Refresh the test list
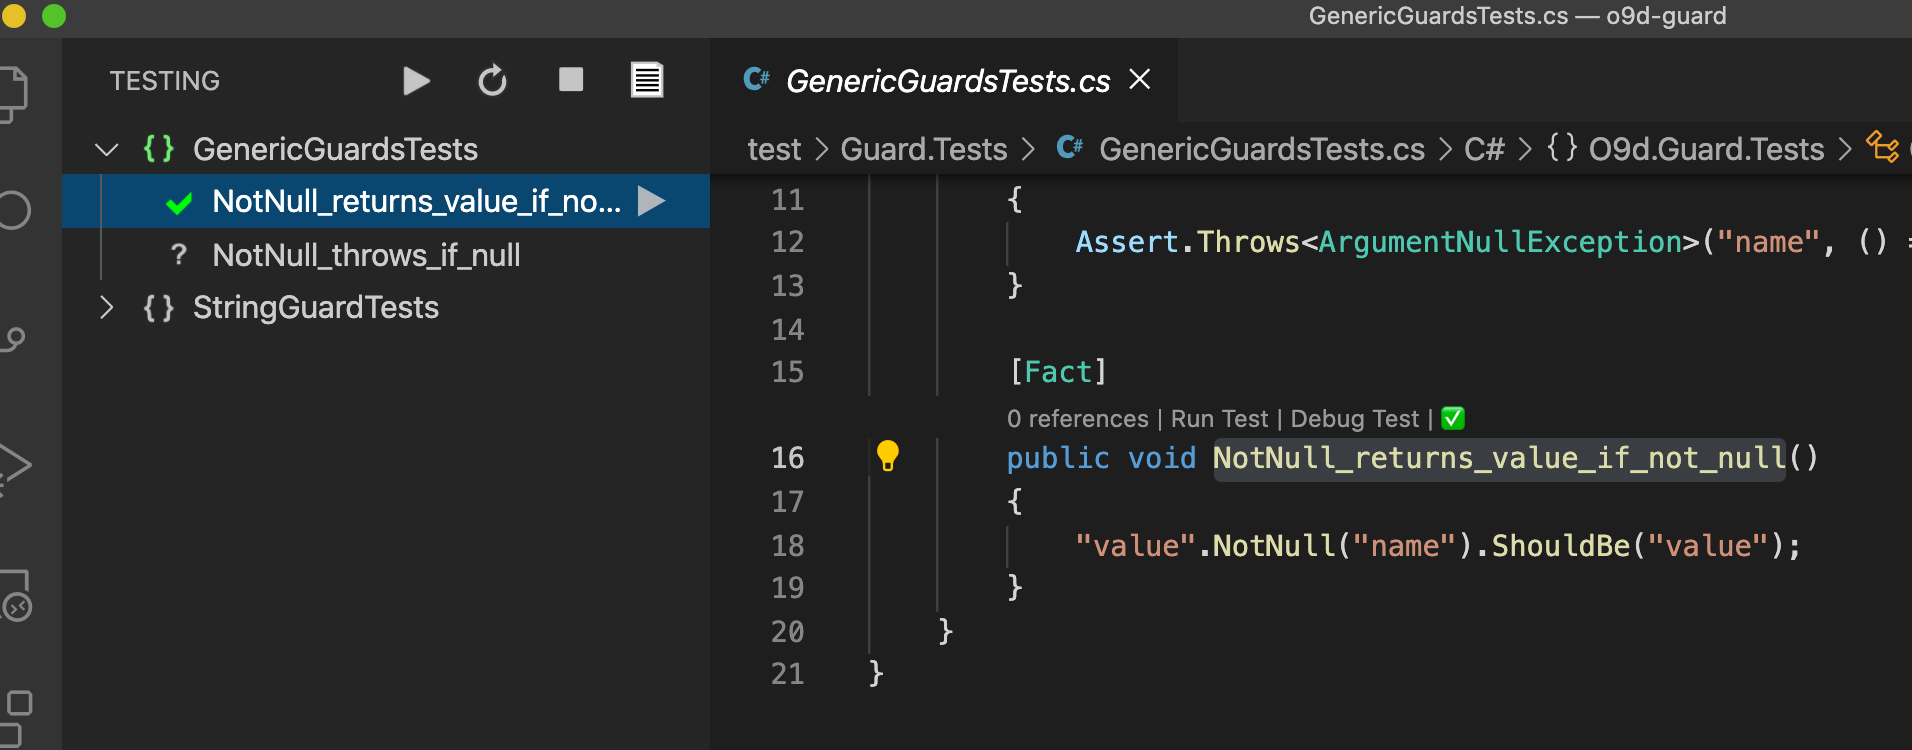The height and width of the screenshot is (750, 1912). pyautogui.click(x=492, y=80)
